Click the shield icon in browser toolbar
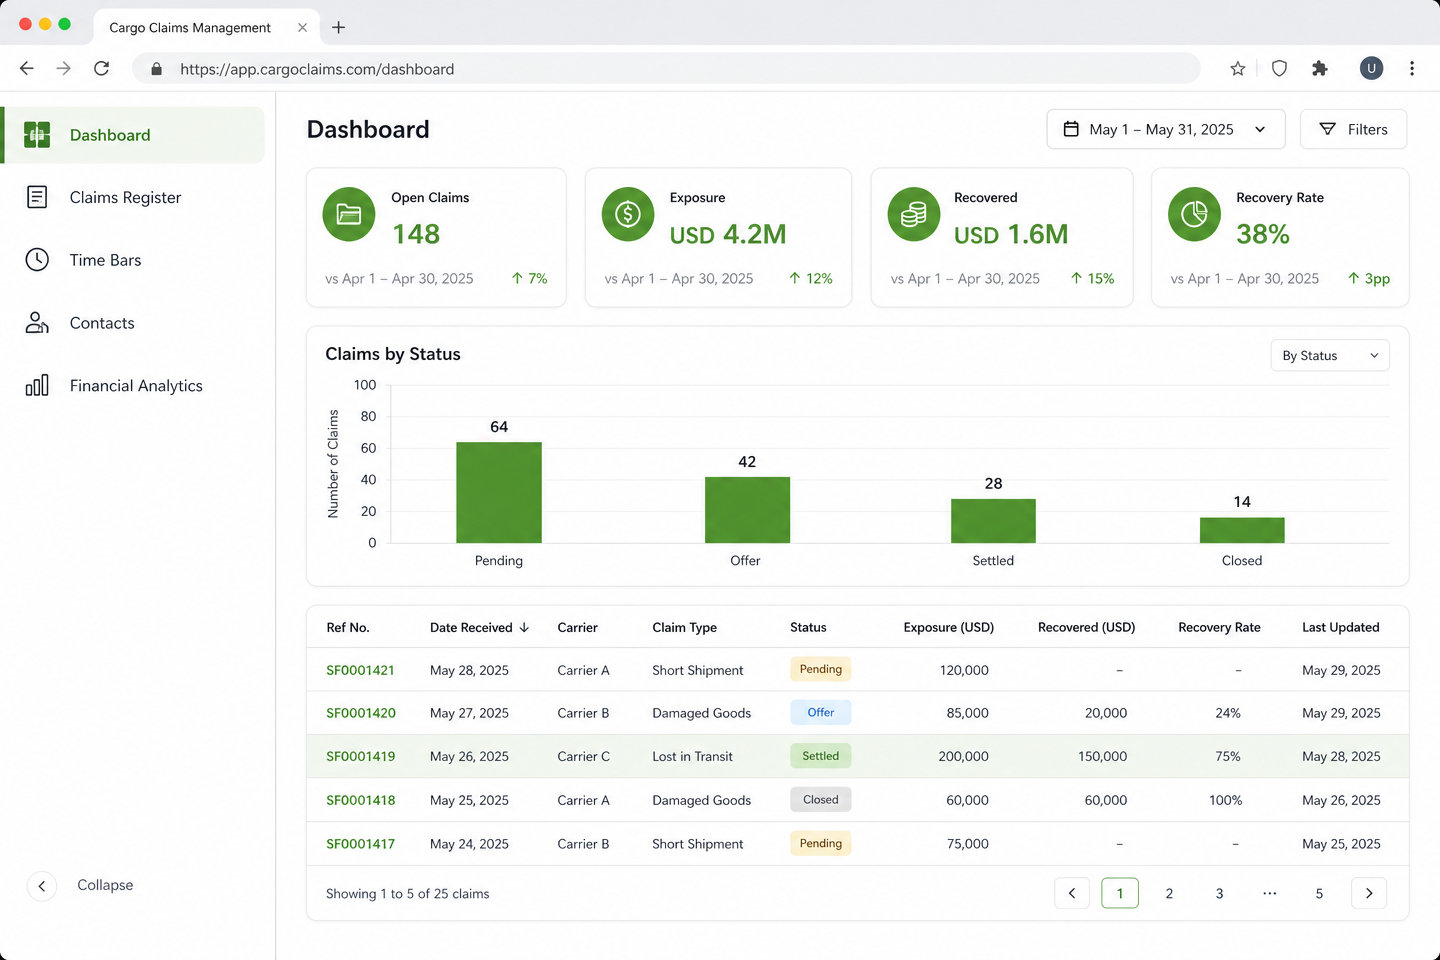This screenshot has height=960, width=1440. pyautogui.click(x=1279, y=69)
